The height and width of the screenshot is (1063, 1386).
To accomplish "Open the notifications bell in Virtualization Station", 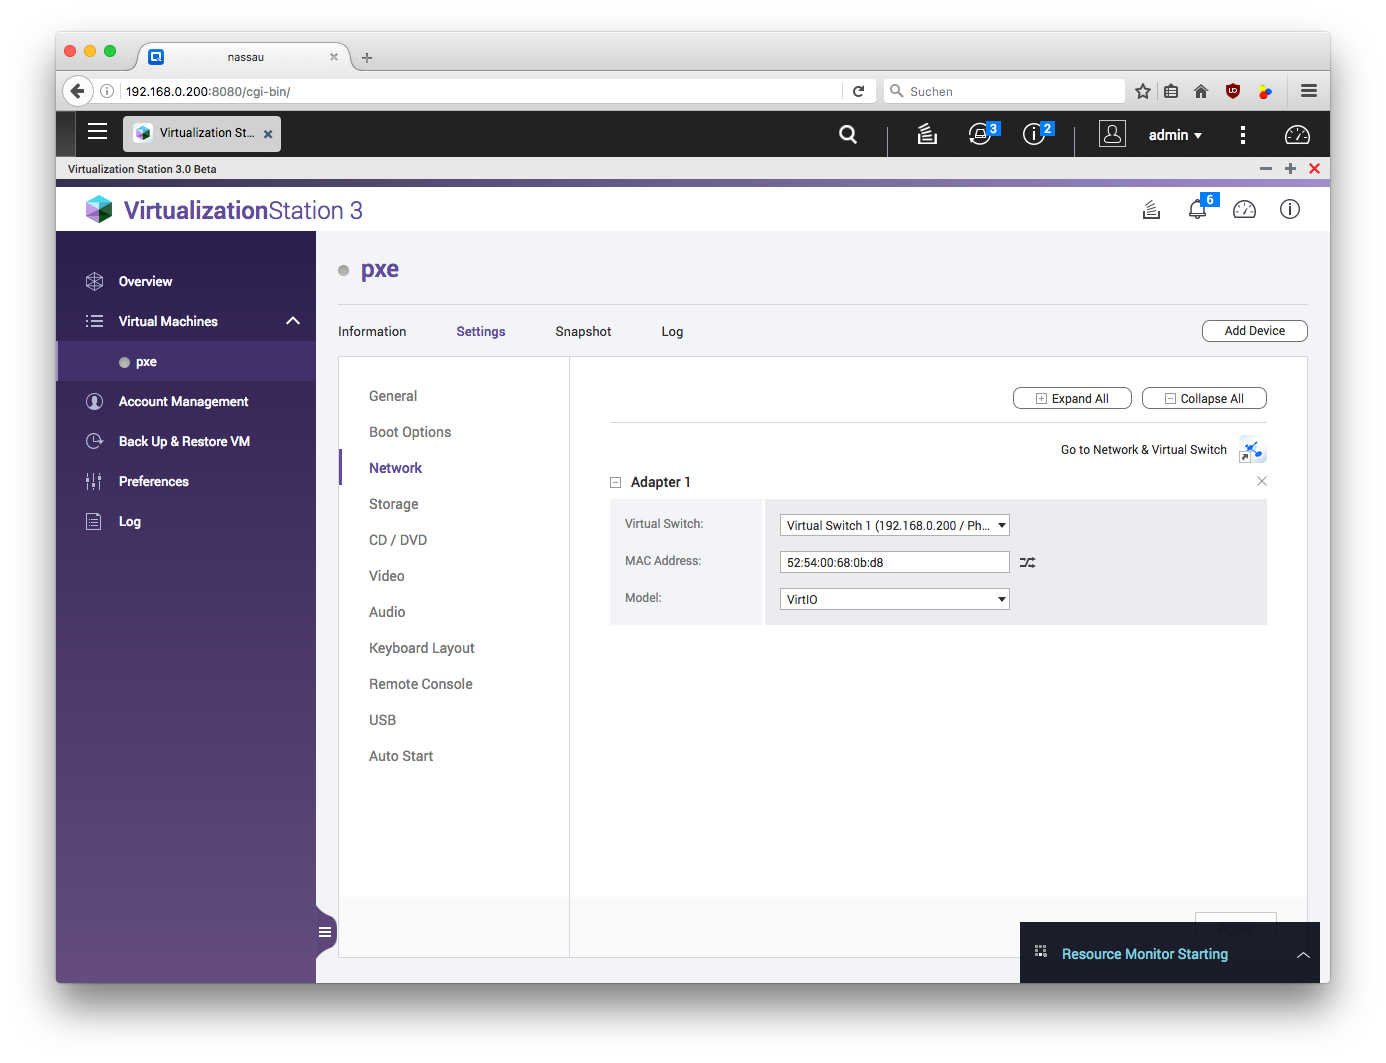I will coord(1197,209).
